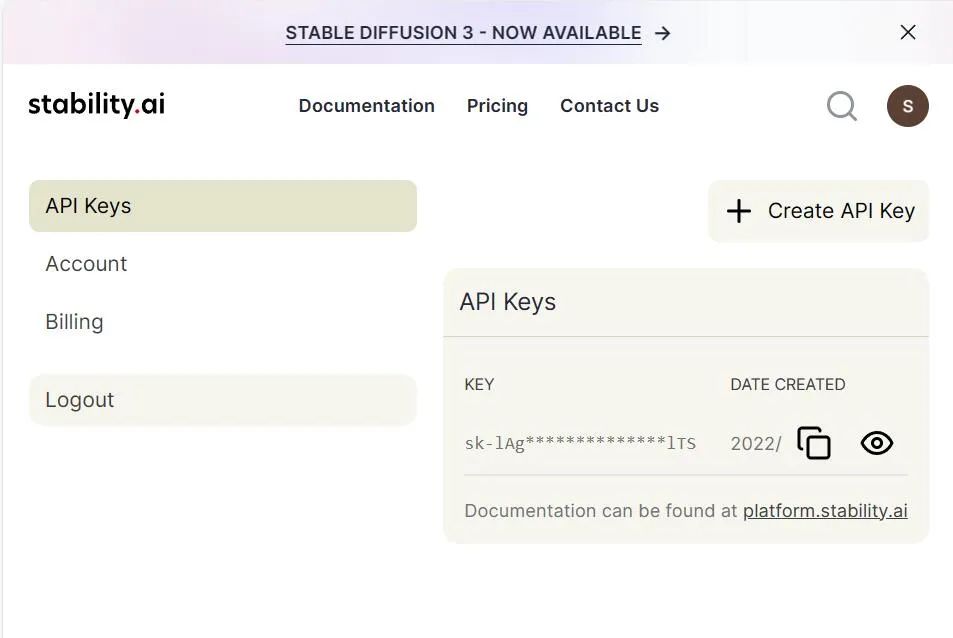Open the Contact Us page
The height and width of the screenshot is (638, 953).
(x=609, y=106)
